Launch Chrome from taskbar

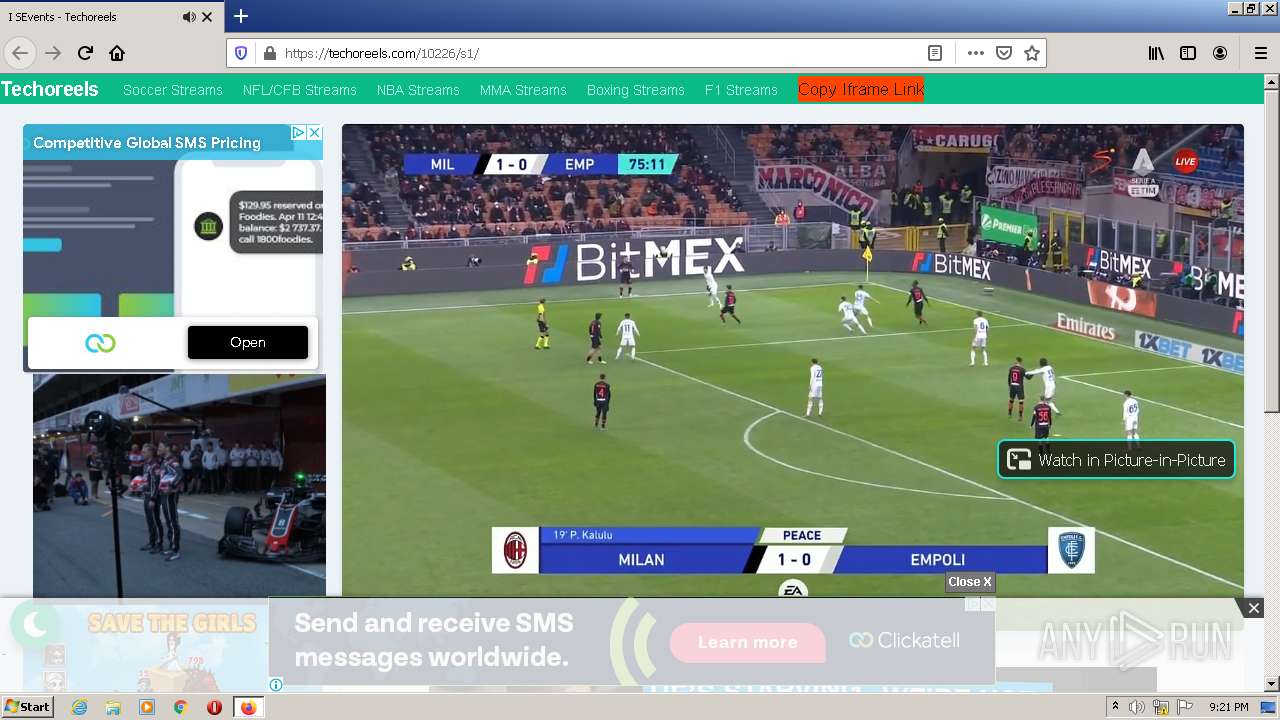(x=180, y=707)
